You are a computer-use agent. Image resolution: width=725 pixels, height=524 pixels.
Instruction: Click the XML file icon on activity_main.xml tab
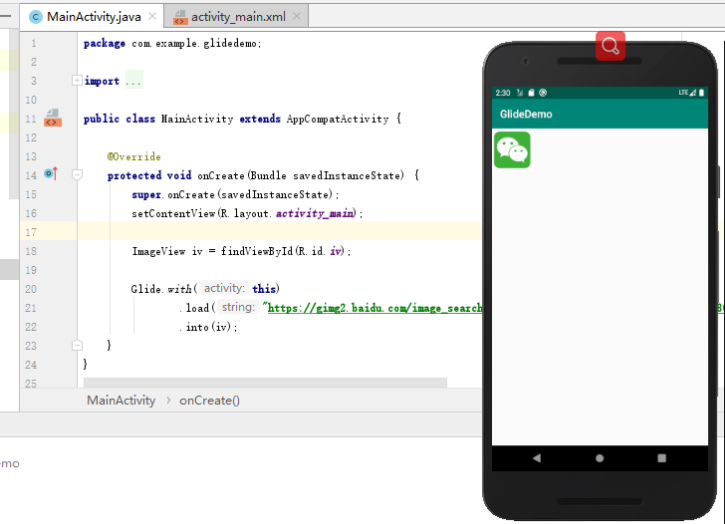[x=180, y=18]
